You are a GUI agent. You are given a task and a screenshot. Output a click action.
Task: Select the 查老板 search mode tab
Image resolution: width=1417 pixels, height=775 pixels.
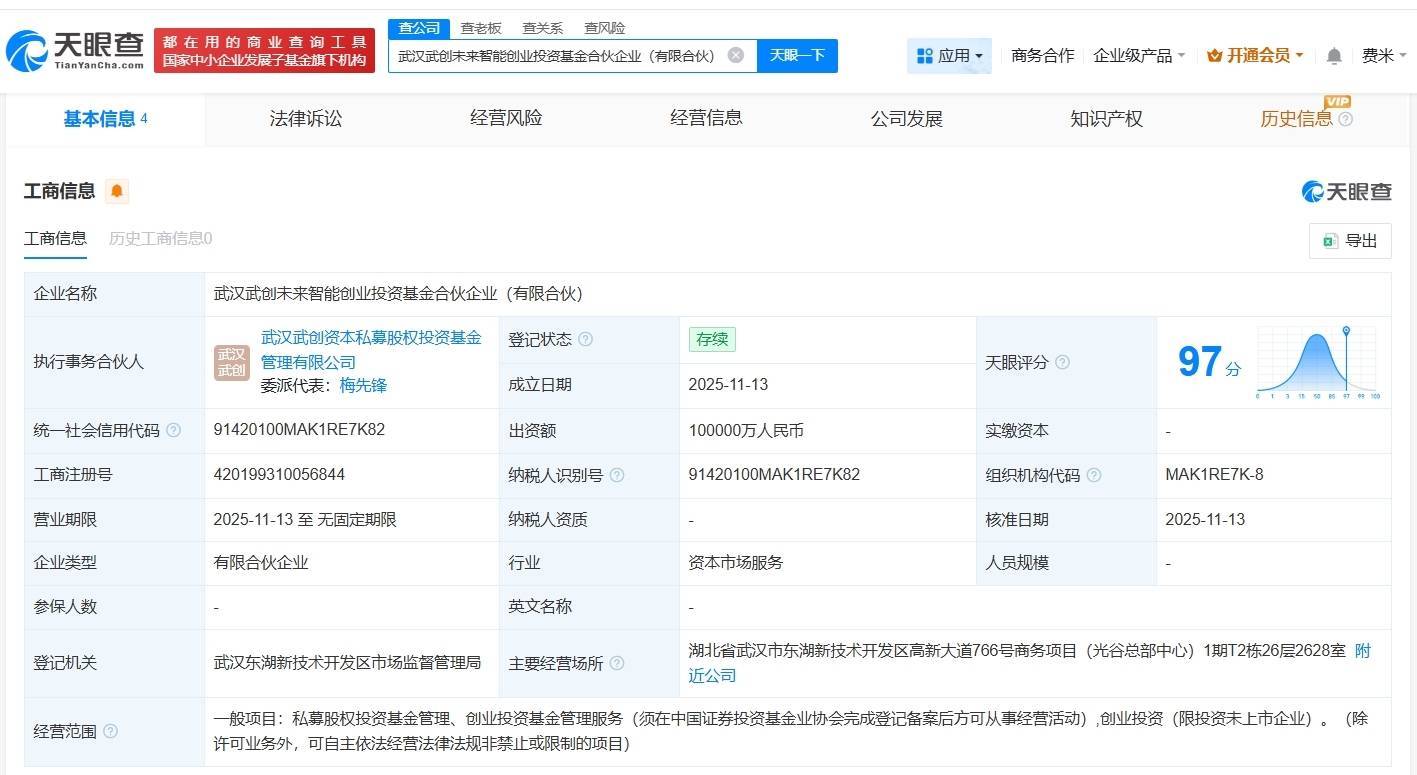coord(480,28)
